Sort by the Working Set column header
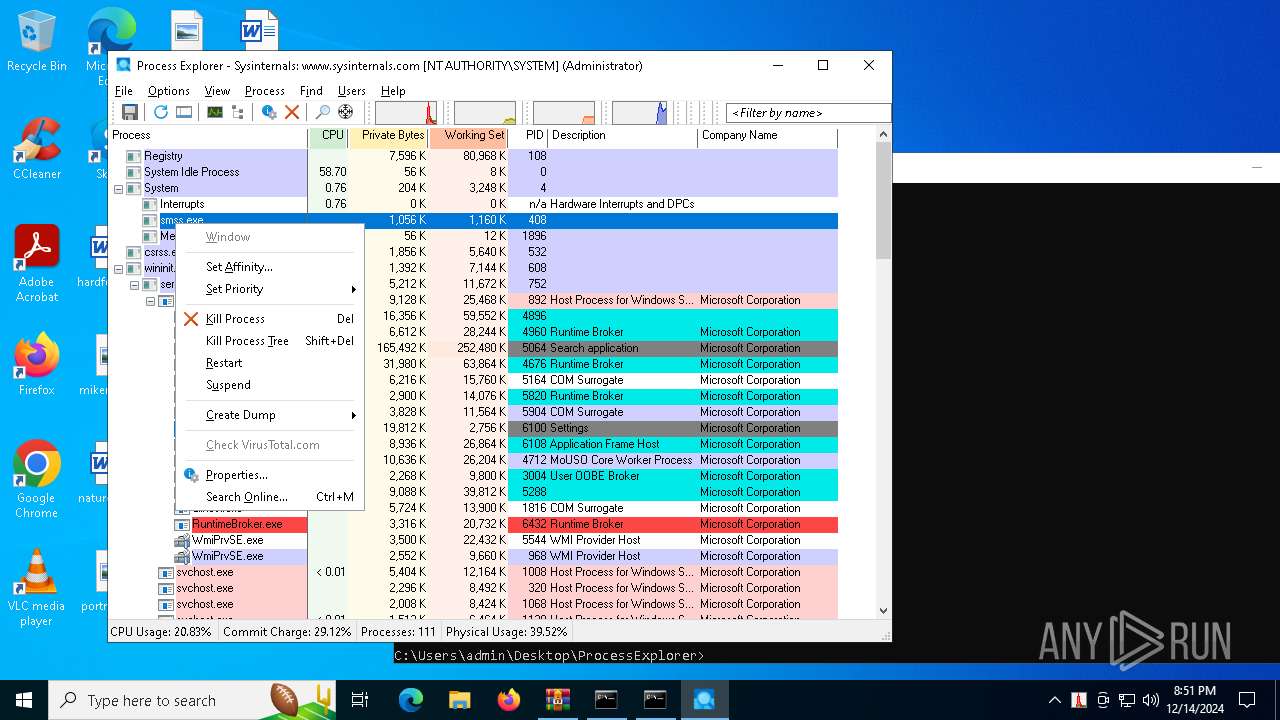 point(468,136)
